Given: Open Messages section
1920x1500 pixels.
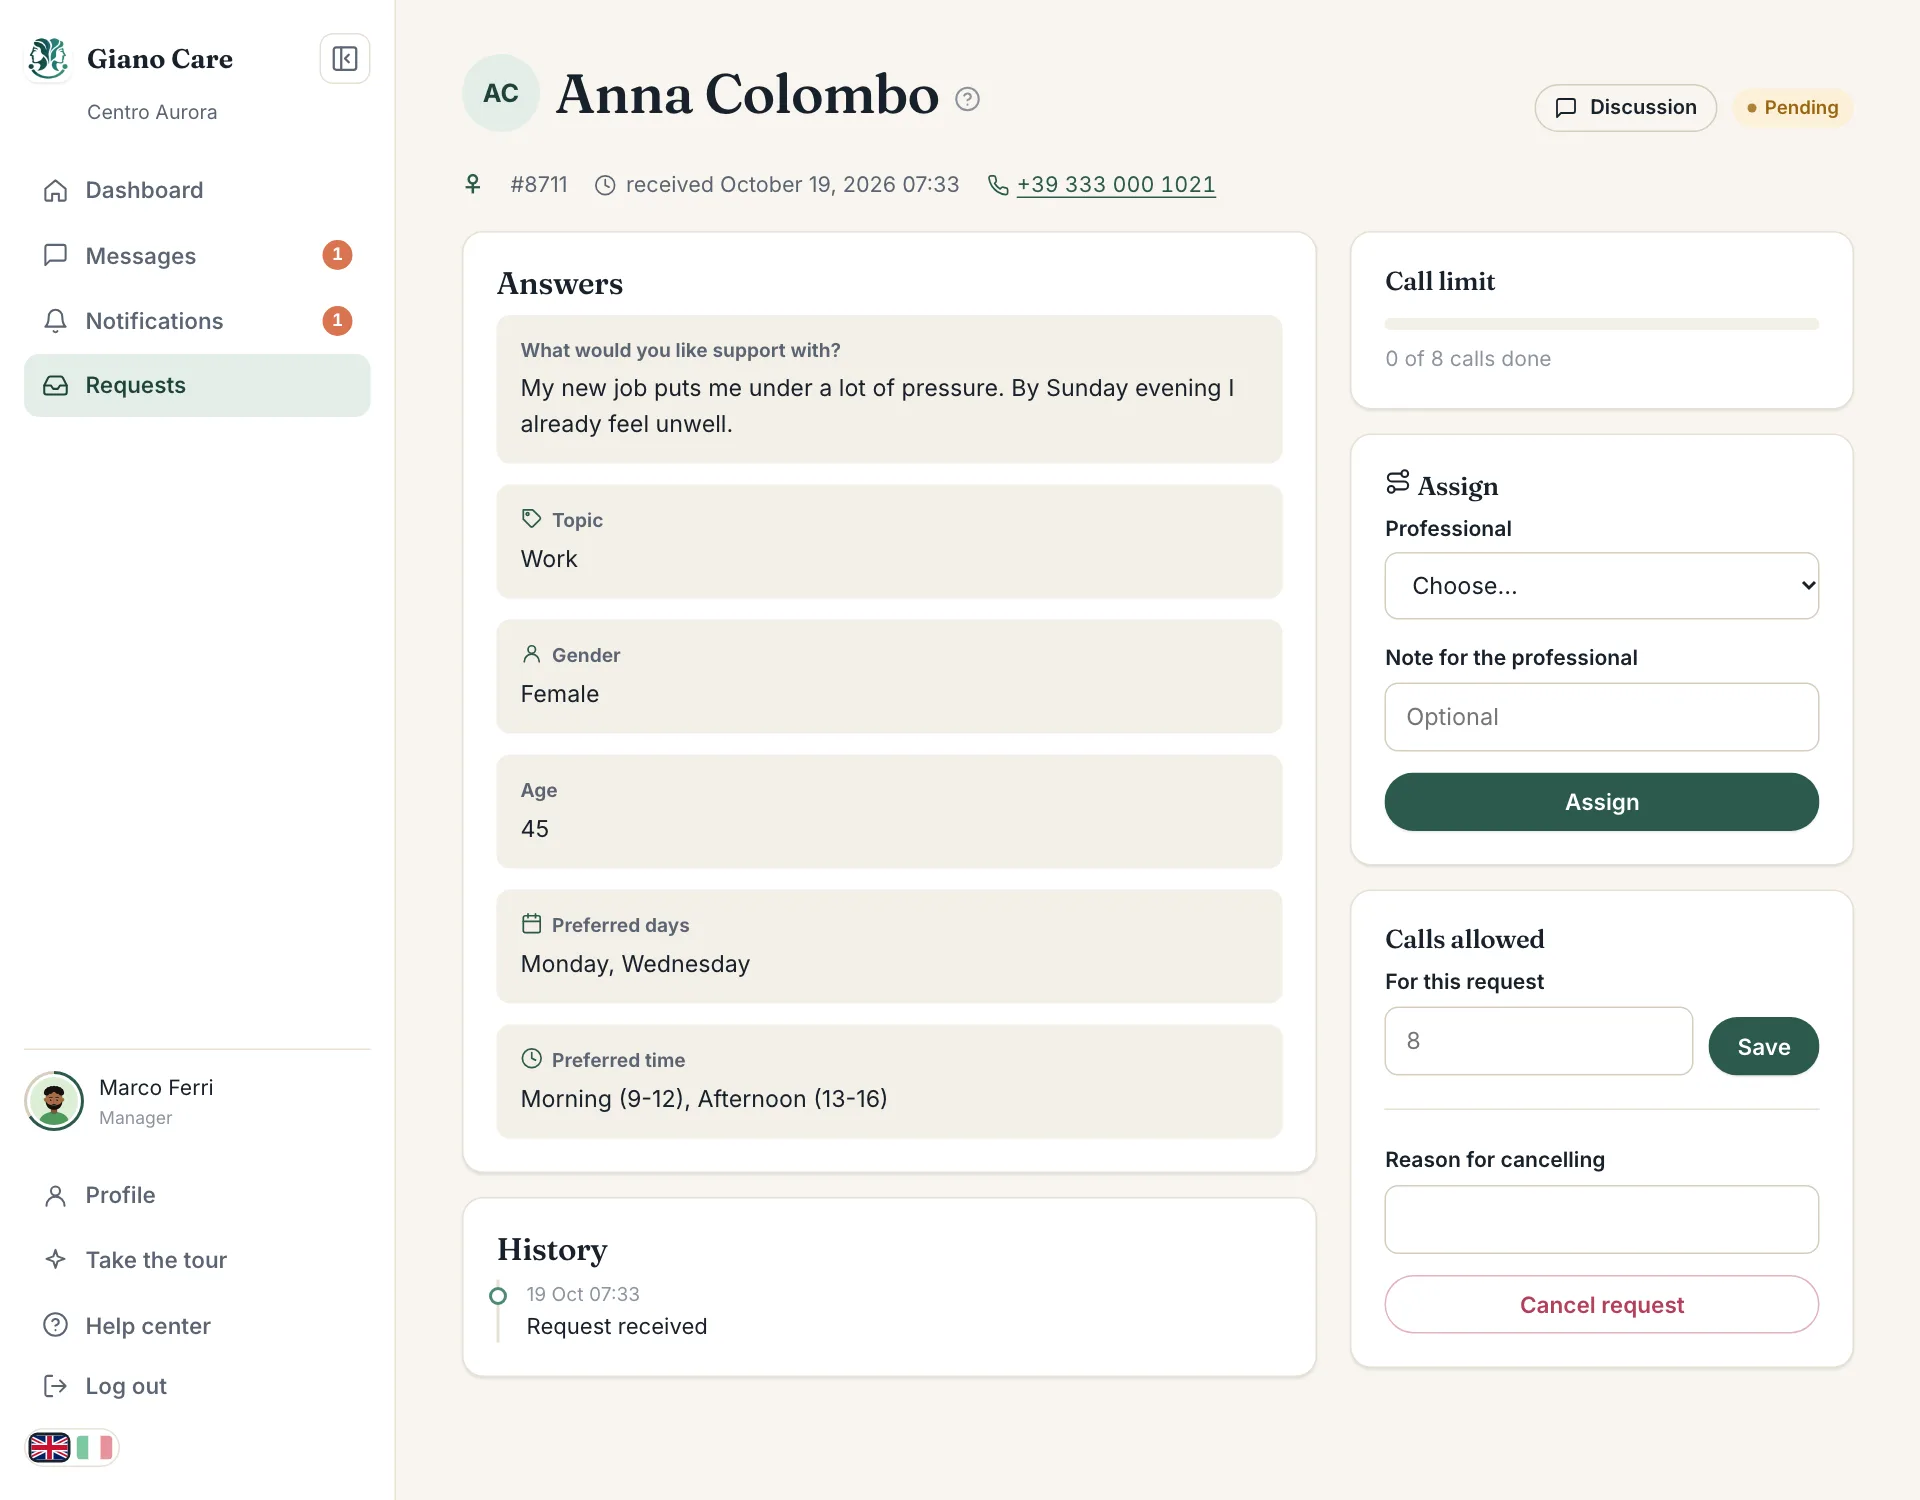Looking at the screenshot, I should (x=197, y=255).
